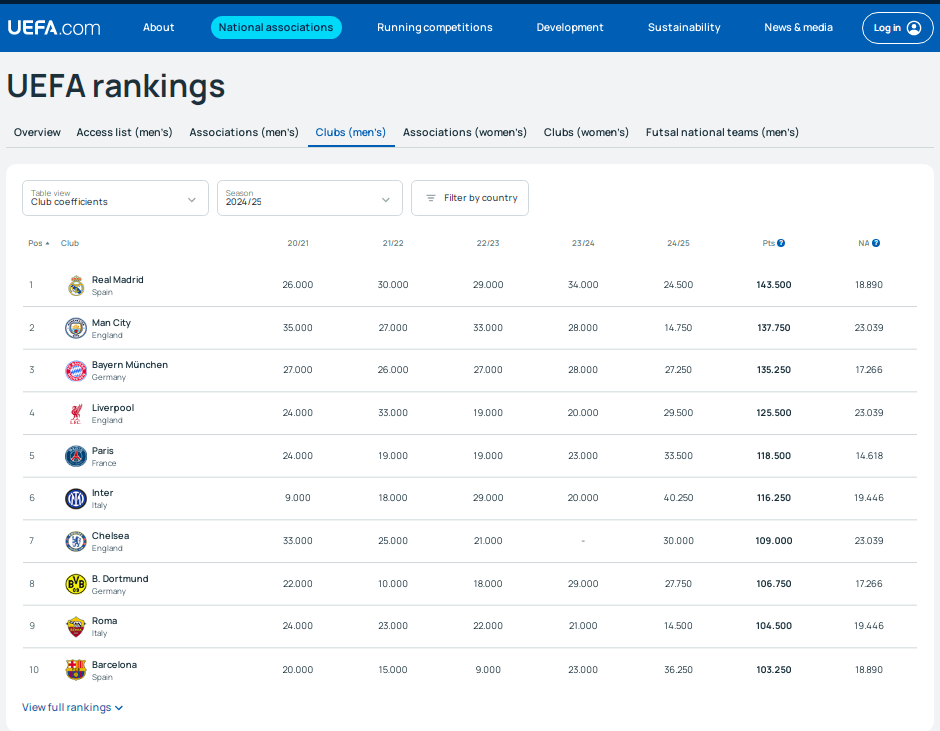Click the Liverpool club crest
Image resolution: width=940 pixels, height=731 pixels.
pos(76,413)
